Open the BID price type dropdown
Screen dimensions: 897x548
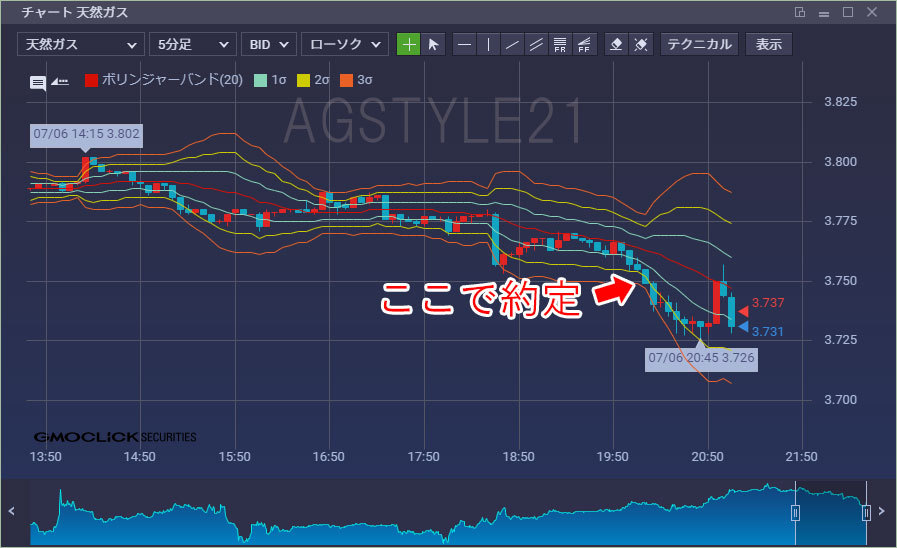268,44
